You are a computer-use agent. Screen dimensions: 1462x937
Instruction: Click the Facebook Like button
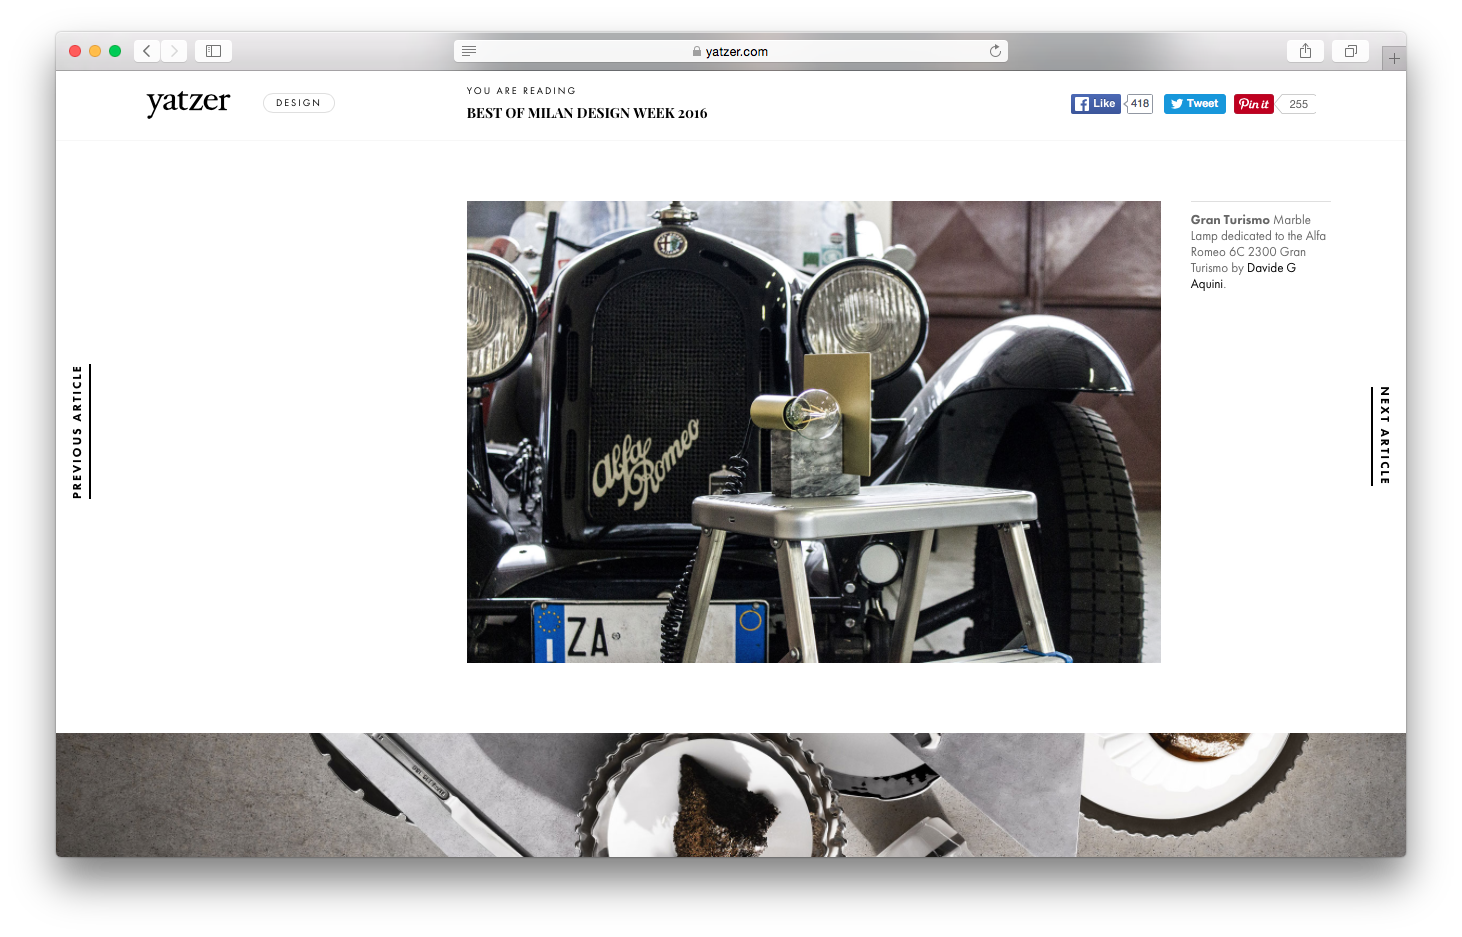point(1096,104)
